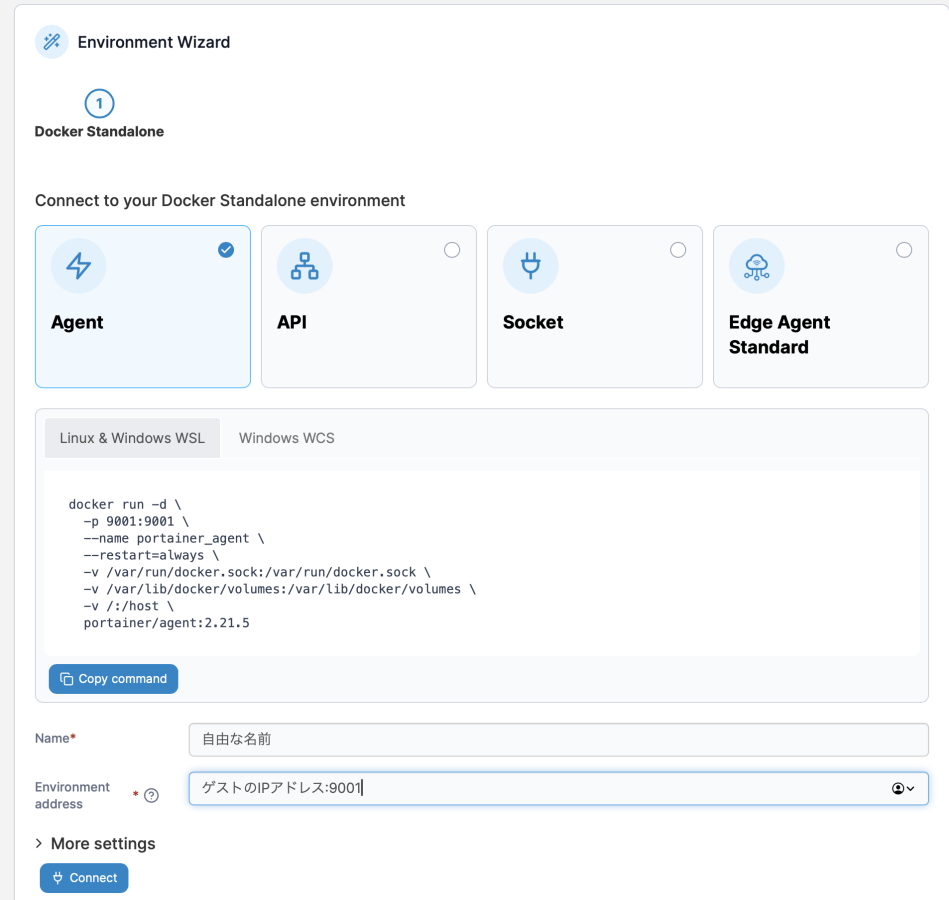Click the Environment Wizard magic wand icon

[51, 42]
